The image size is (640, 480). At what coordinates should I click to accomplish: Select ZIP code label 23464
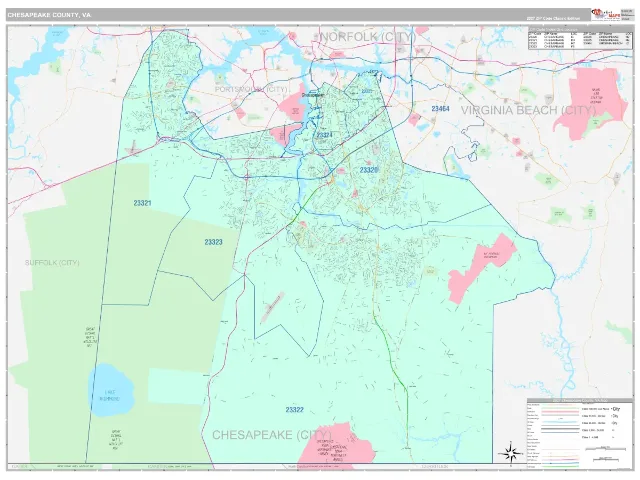point(440,109)
